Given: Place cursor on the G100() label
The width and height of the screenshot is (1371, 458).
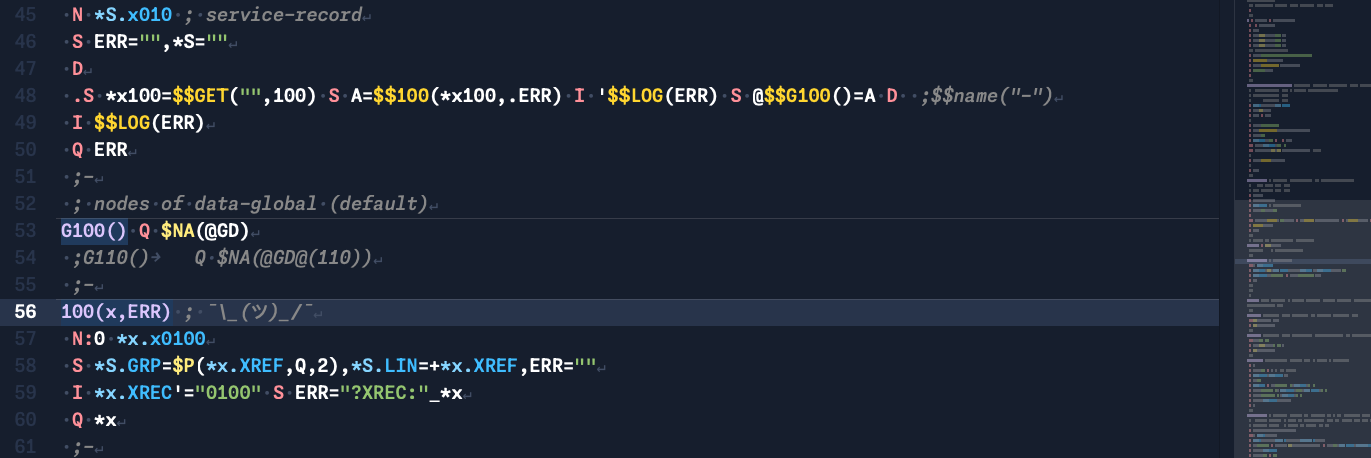Looking at the screenshot, I should click(x=93, y=231).
